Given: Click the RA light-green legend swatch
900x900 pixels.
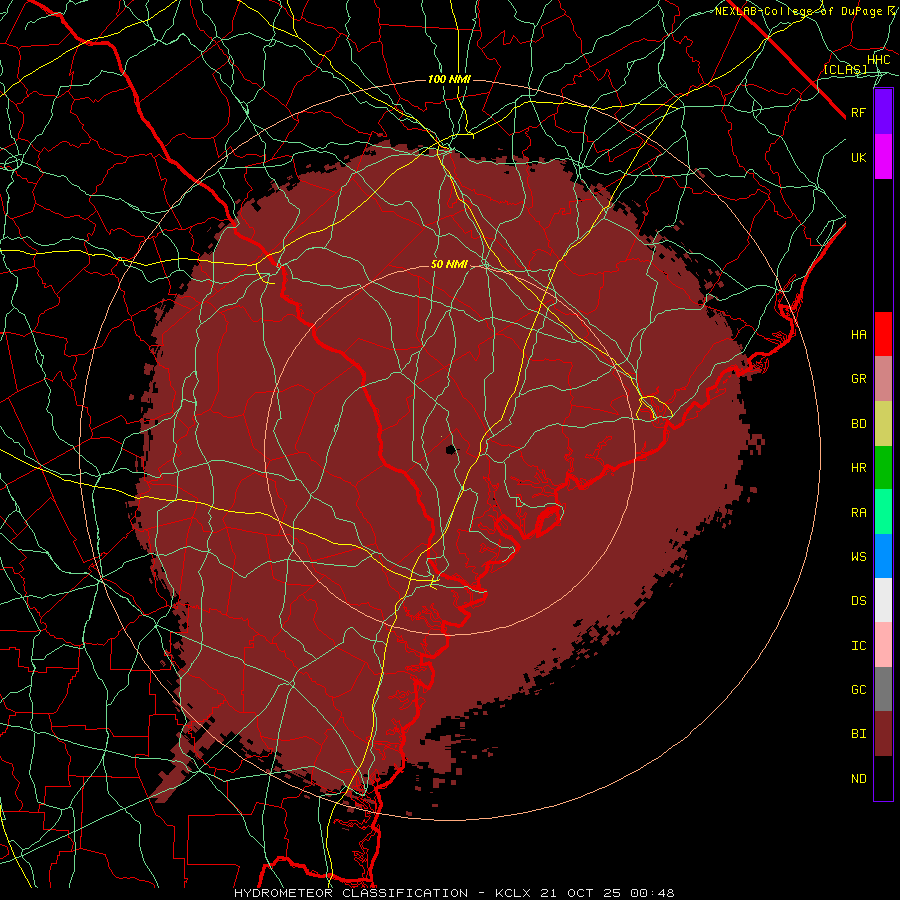Looking at the screenshot, I should point(883,512).
